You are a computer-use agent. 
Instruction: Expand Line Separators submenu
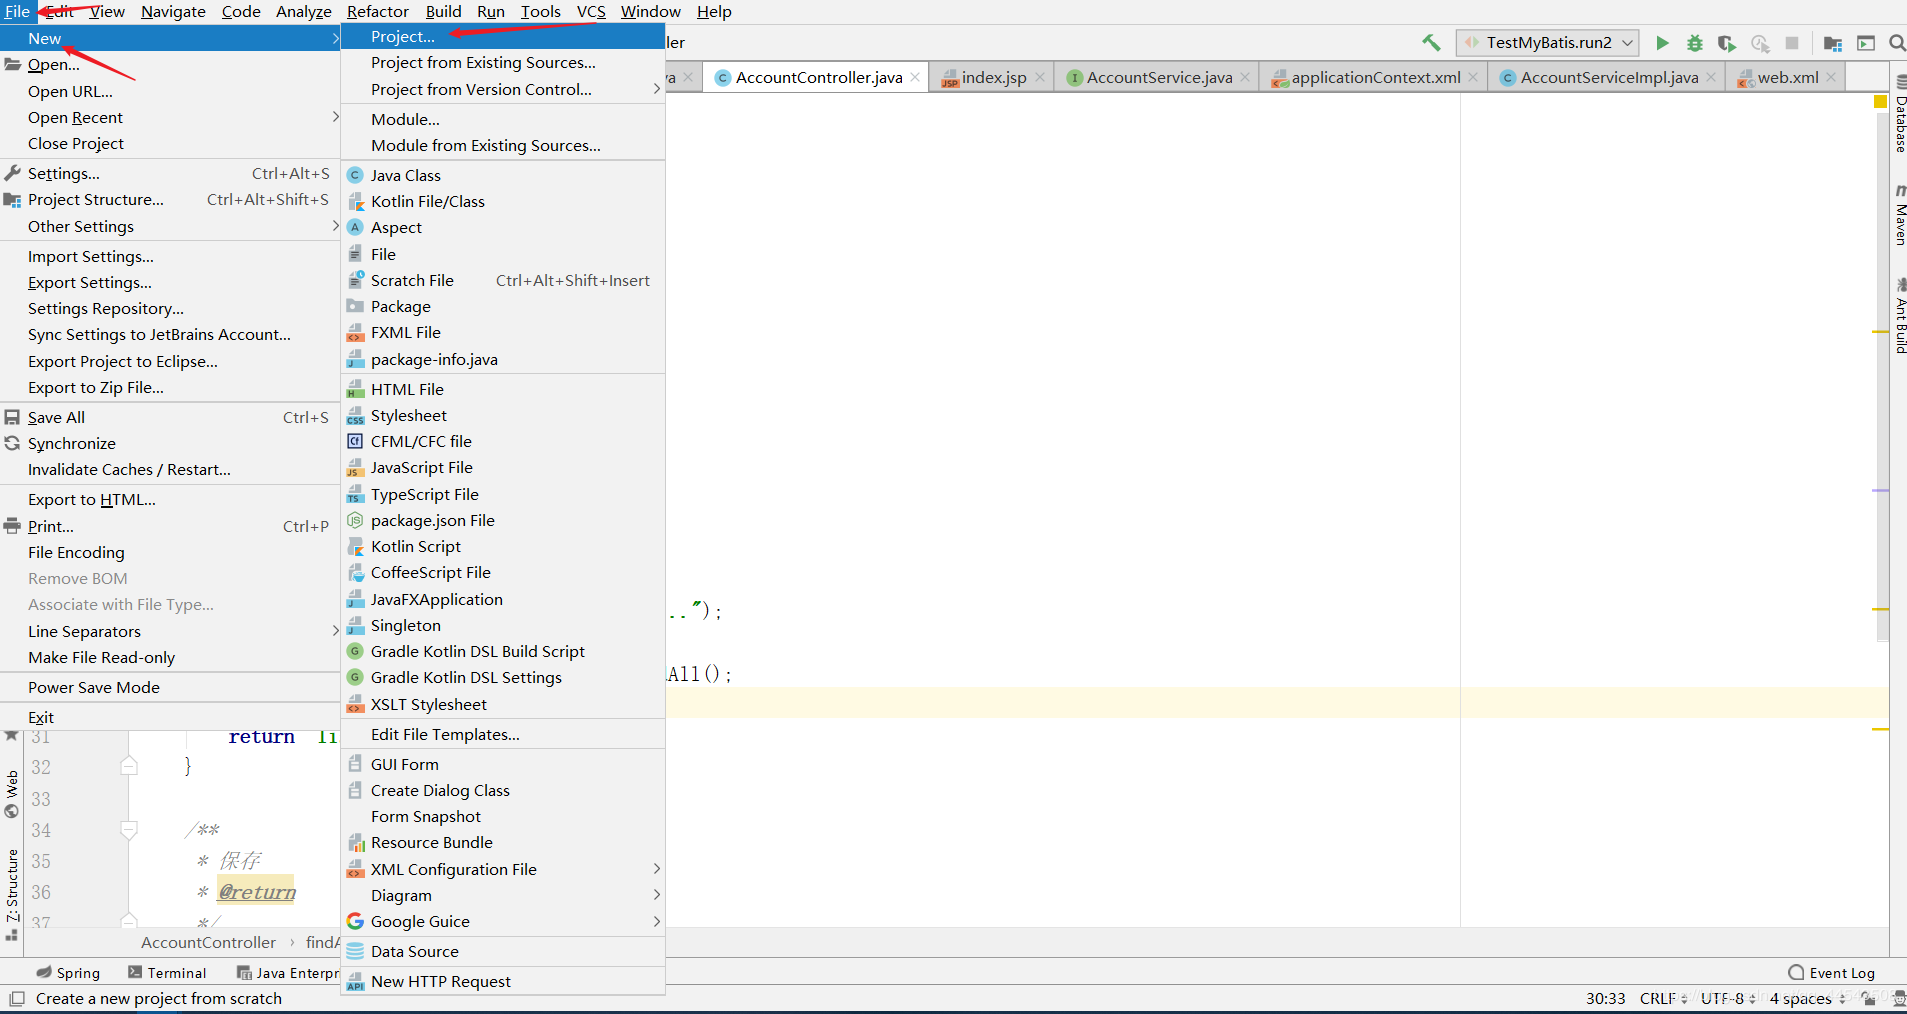click(x=170, y=631)
